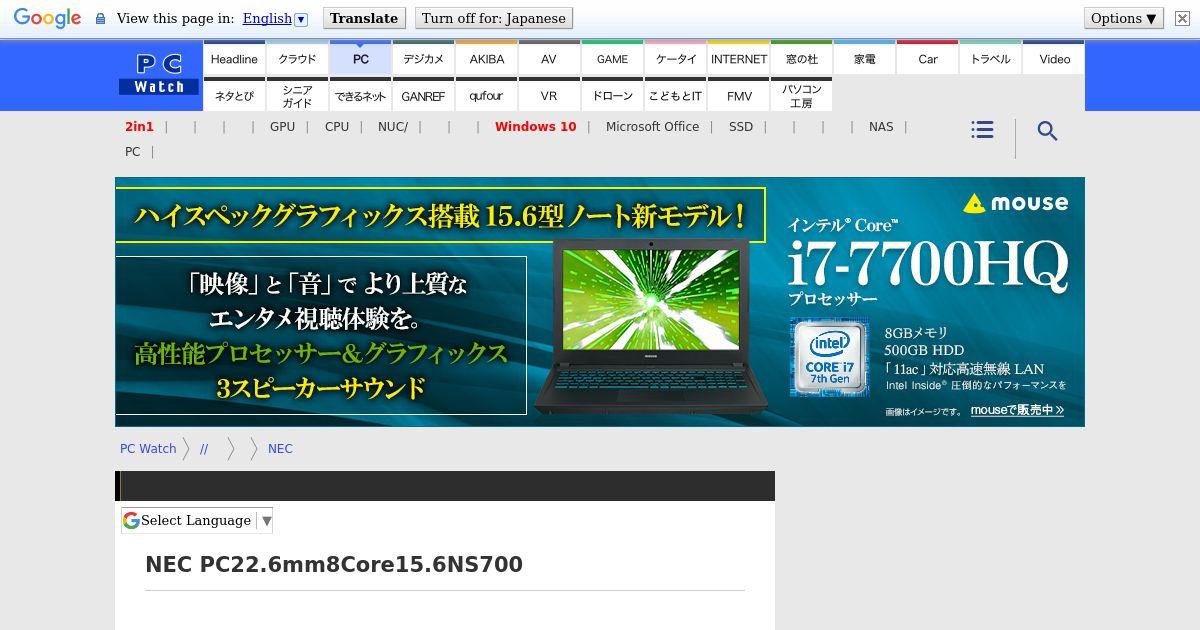1200x630 pixels.
Task: Open the AV tab
Action: (549, 59)
